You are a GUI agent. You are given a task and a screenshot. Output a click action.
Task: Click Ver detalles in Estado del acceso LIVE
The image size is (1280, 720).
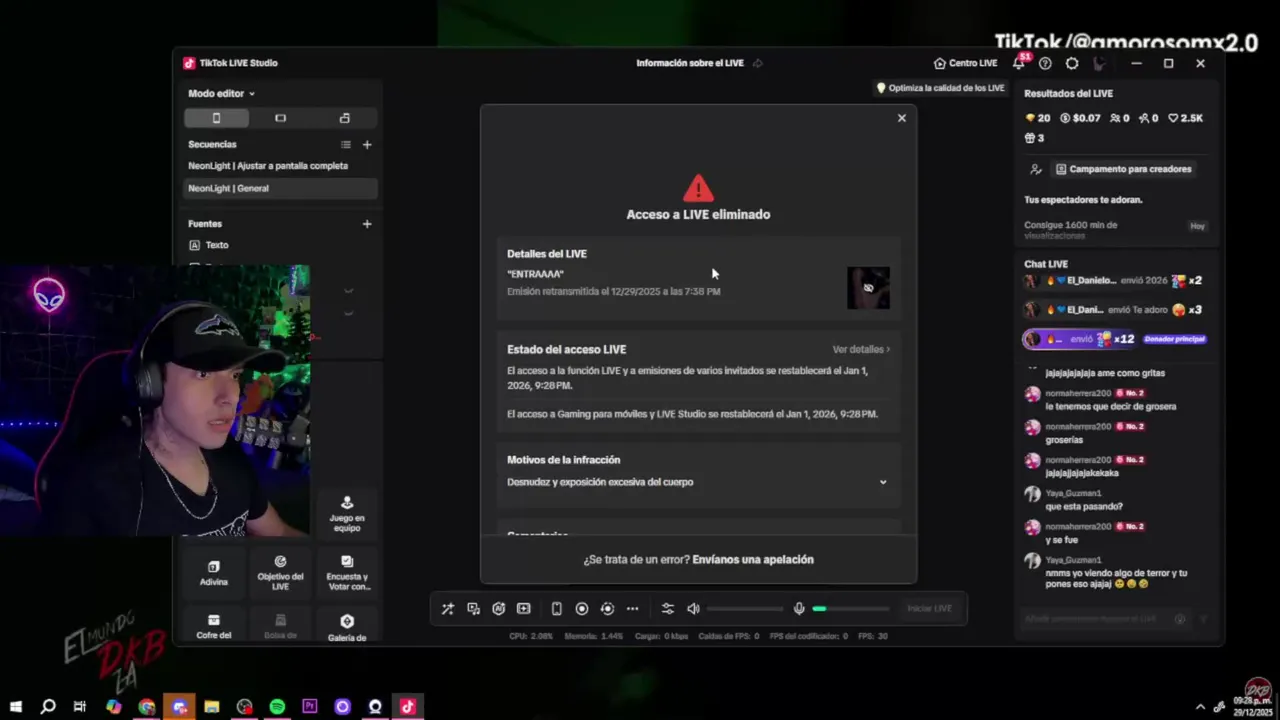click(861, 349)
